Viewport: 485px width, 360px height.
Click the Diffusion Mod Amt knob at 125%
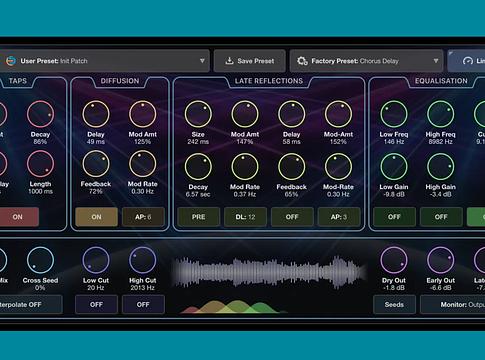click(143, 114)
